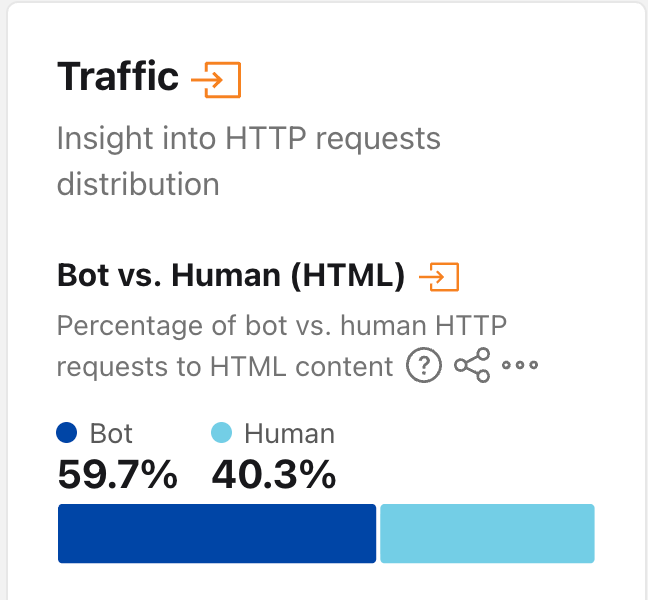Viewport: 648px width, 600px height.
Task: Click the 40.3% human percentage value
Action: coord(274,474)
